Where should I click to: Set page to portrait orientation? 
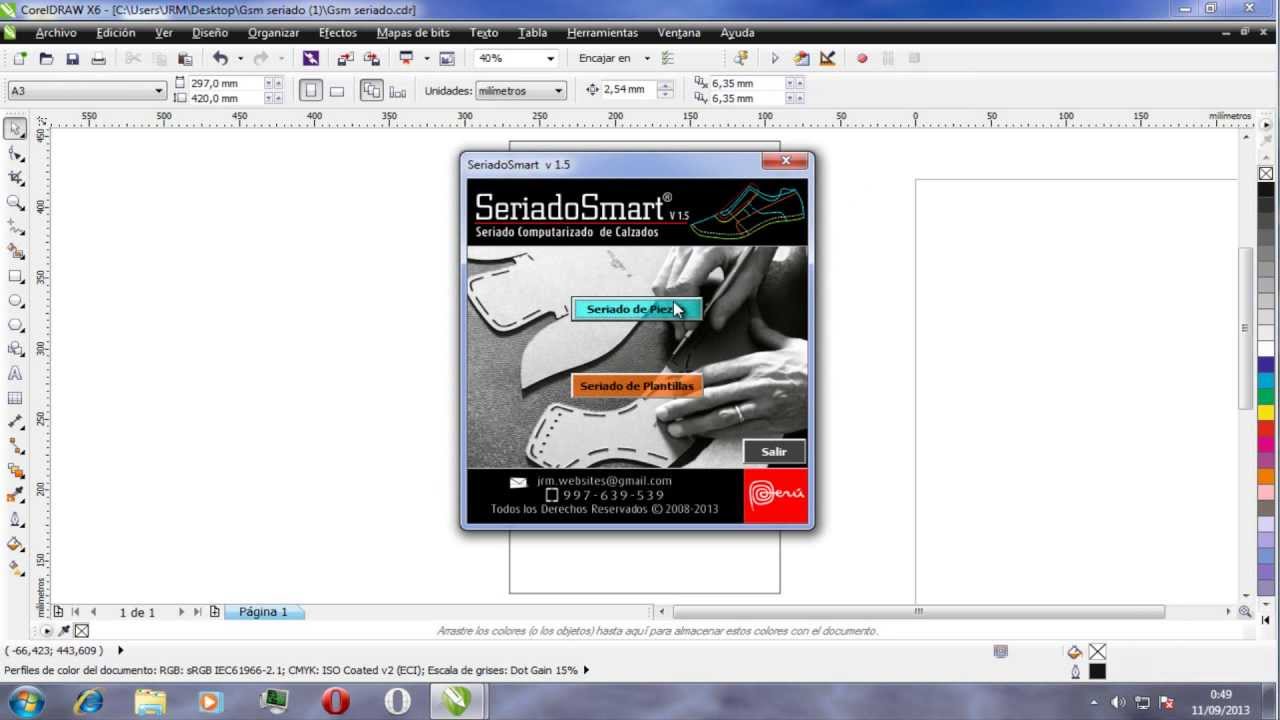click(x=311, y=91)
